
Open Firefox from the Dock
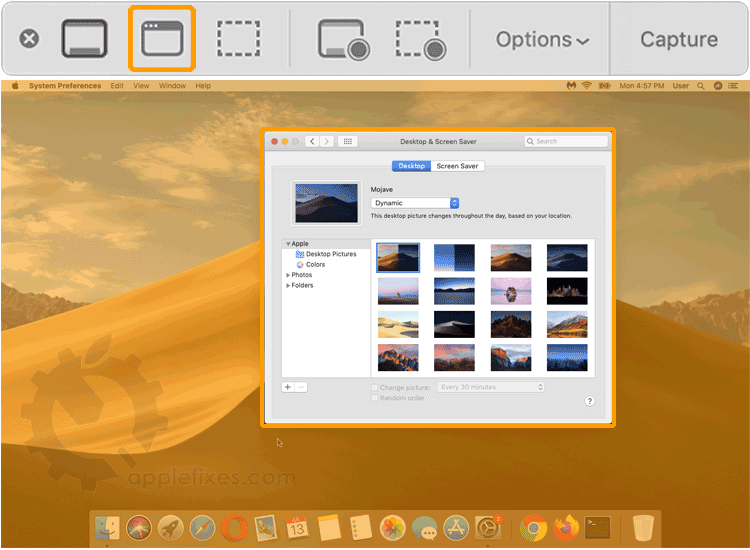tap(565, 528)
